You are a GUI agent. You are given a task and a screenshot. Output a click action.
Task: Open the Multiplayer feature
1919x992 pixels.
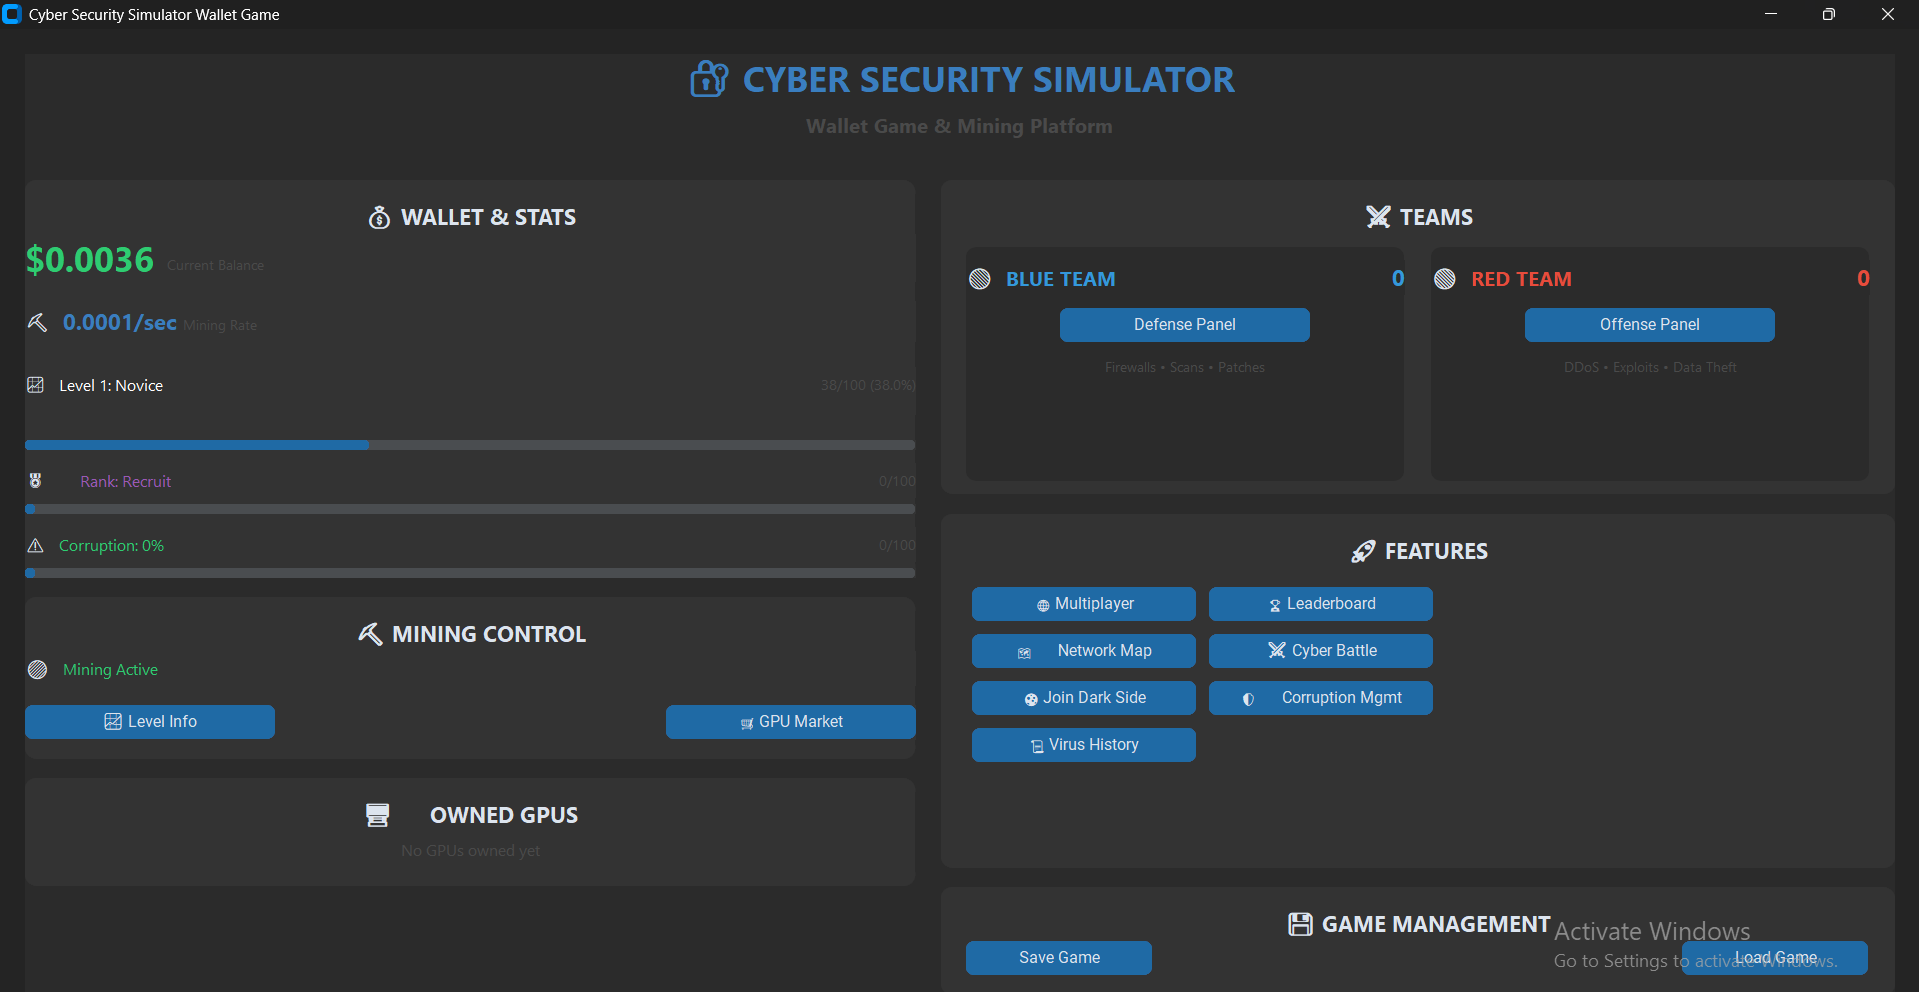coord(1083,604)
